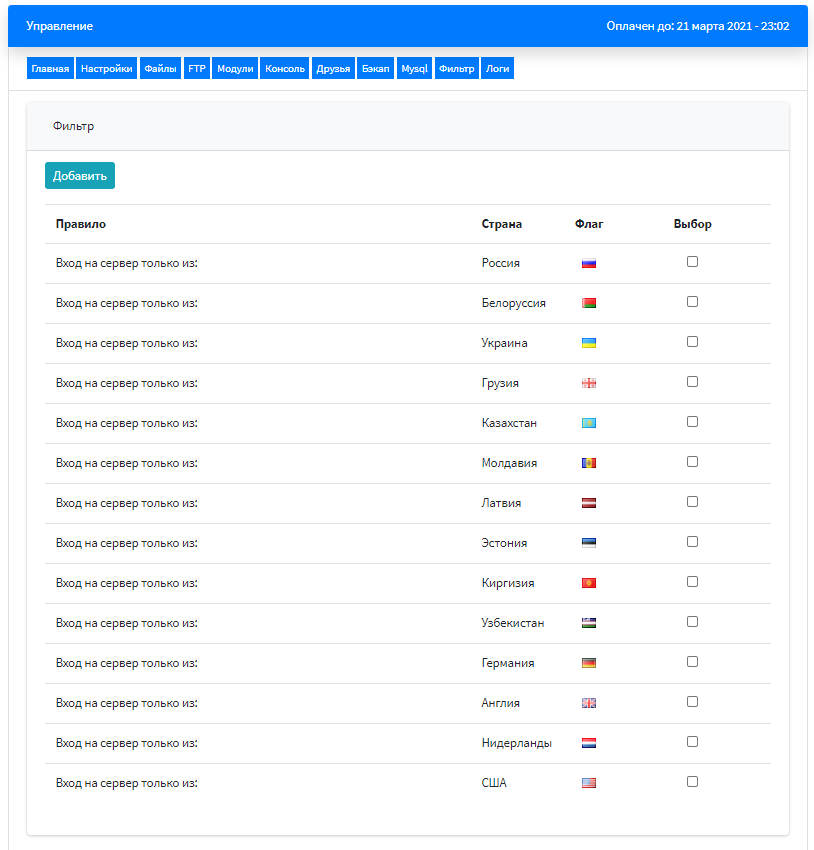Click the Казахстан country name

point(509,423)
